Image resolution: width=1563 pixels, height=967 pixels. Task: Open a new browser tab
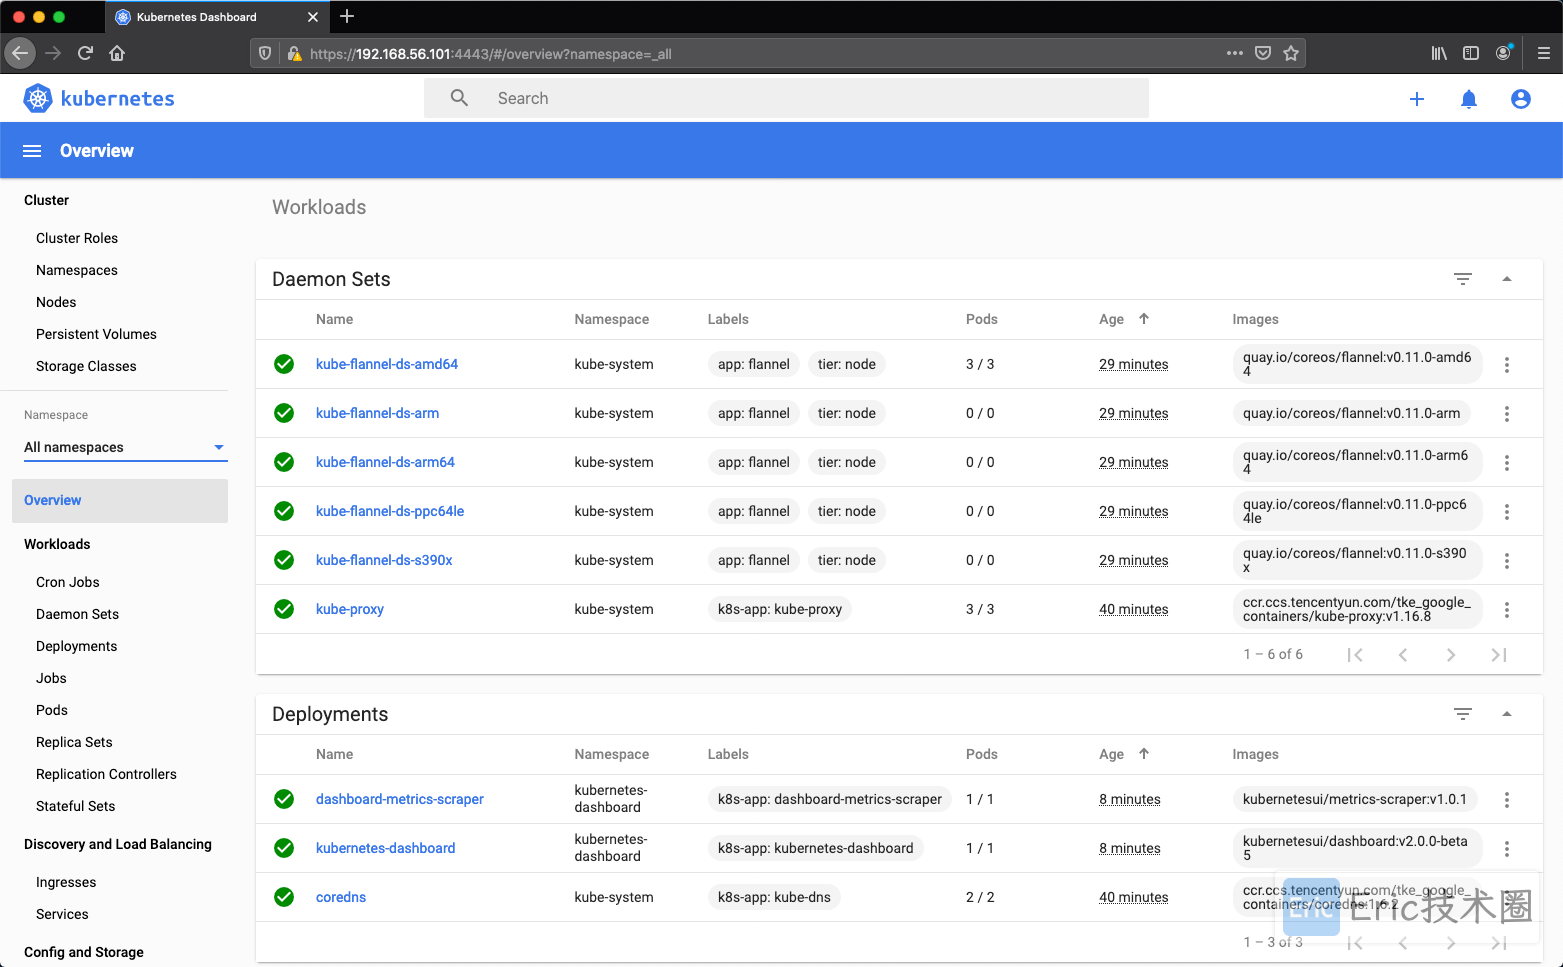click(x=347, y=16)
